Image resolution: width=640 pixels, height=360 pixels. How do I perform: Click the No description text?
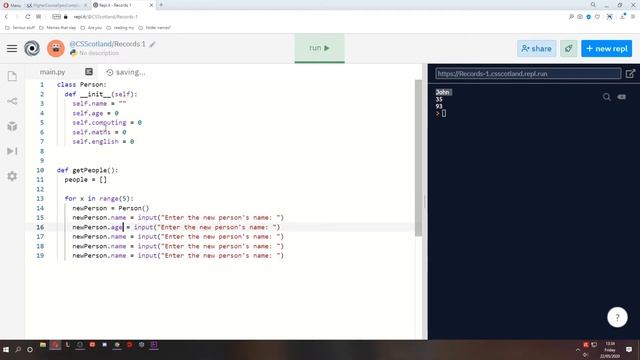click(99, 53)
